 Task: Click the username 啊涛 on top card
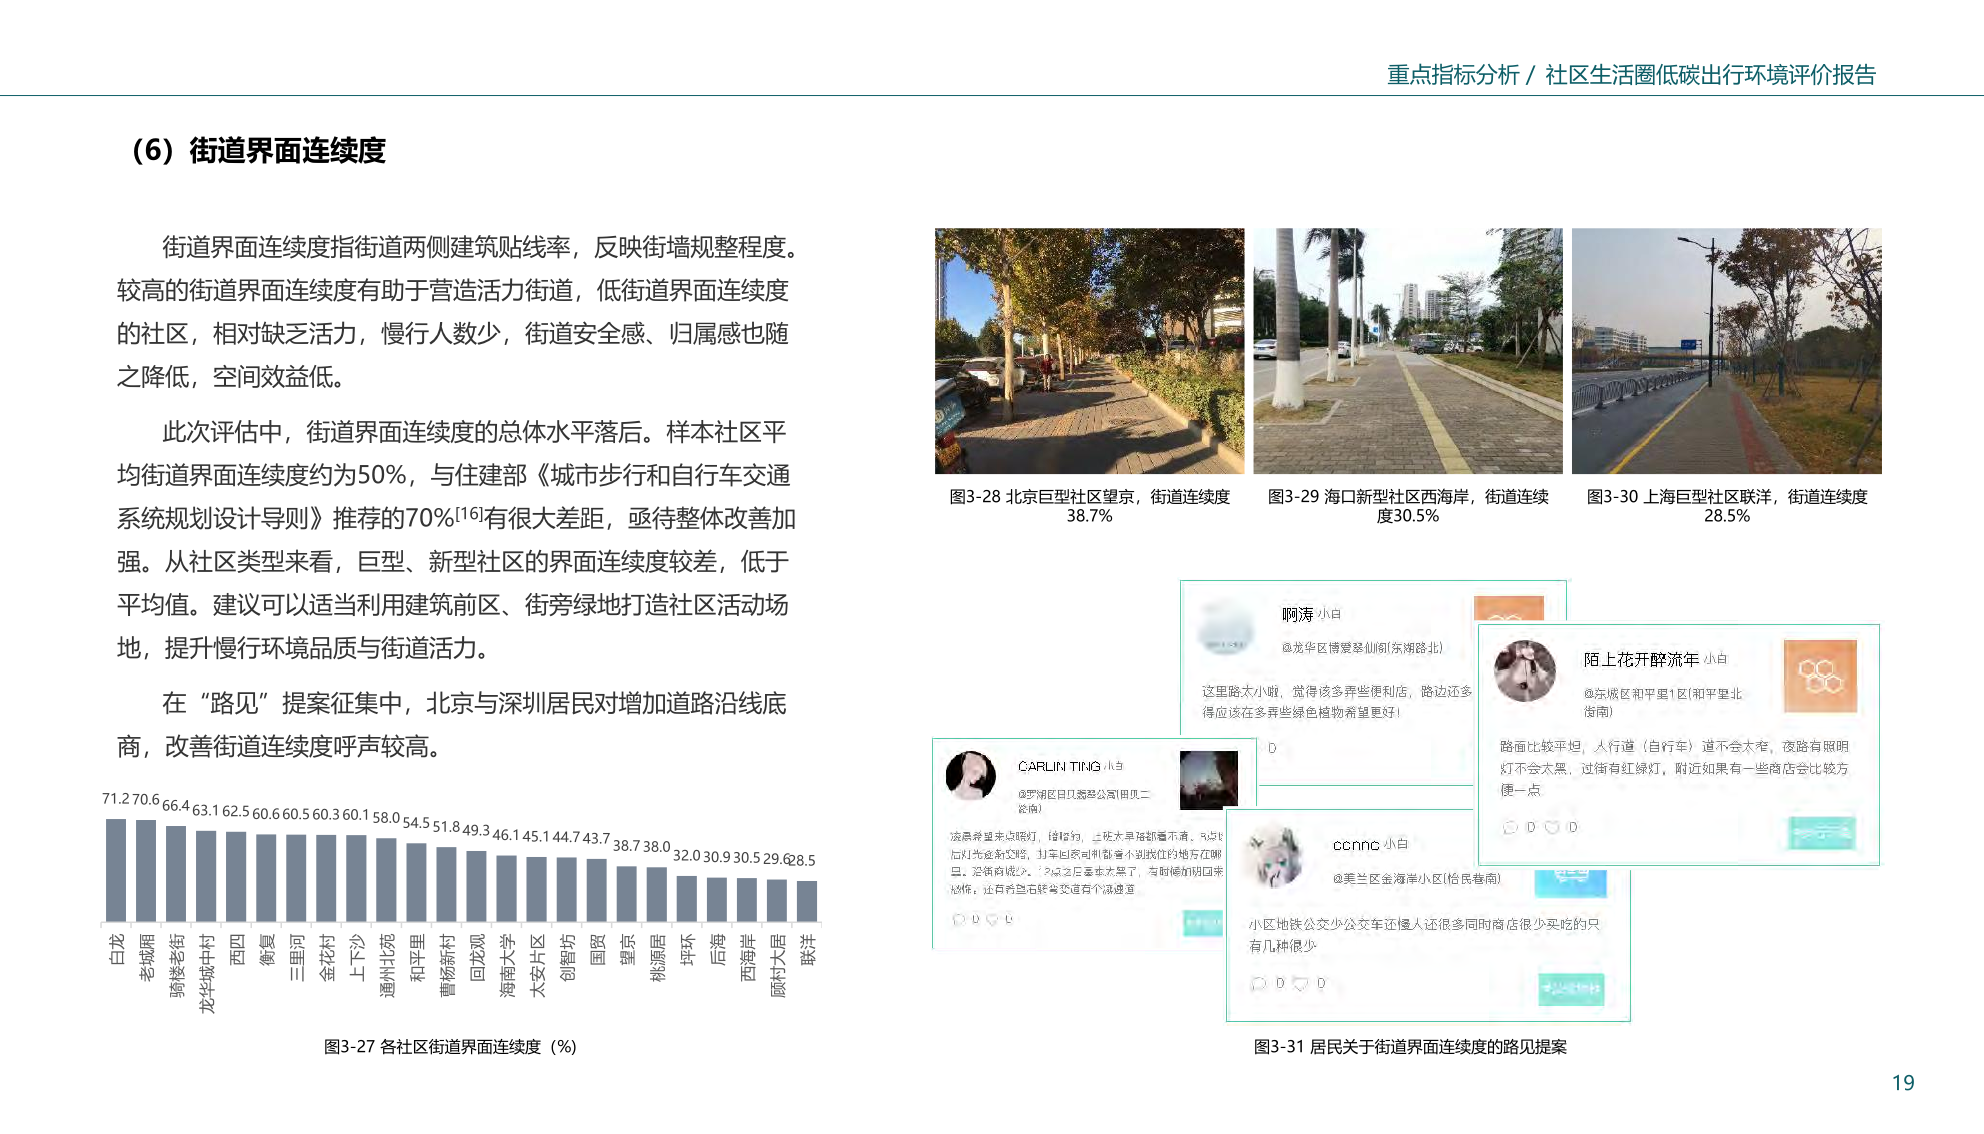[1297, 614]
